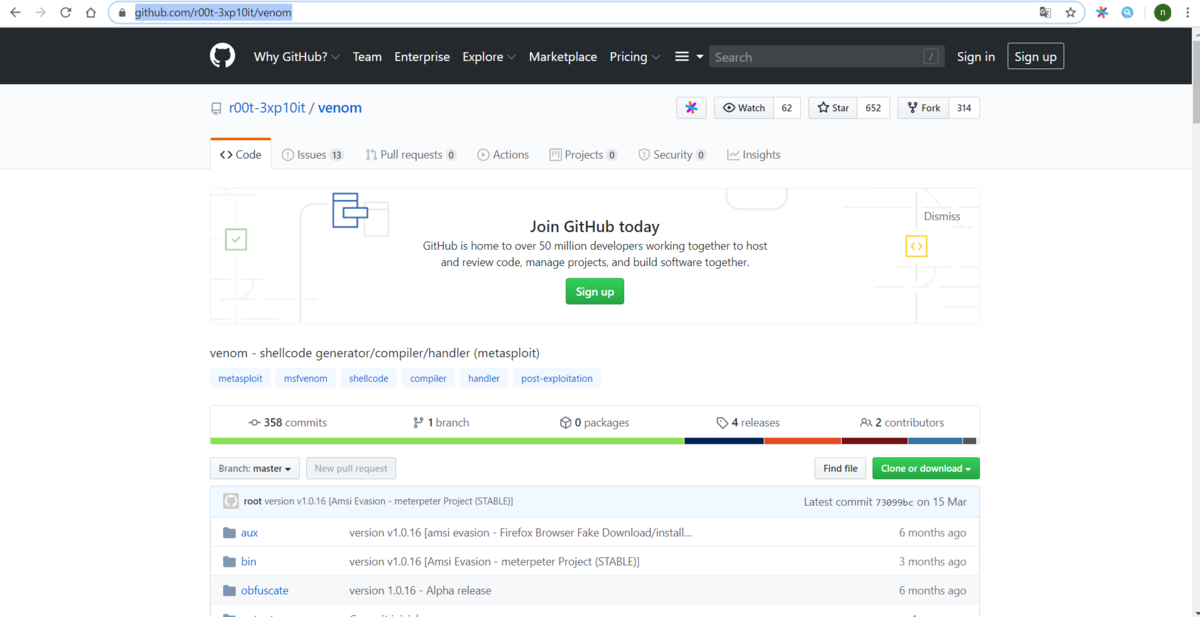Switch to the Projects tab
Screen dimensions: 1200x617
[583, 155]
